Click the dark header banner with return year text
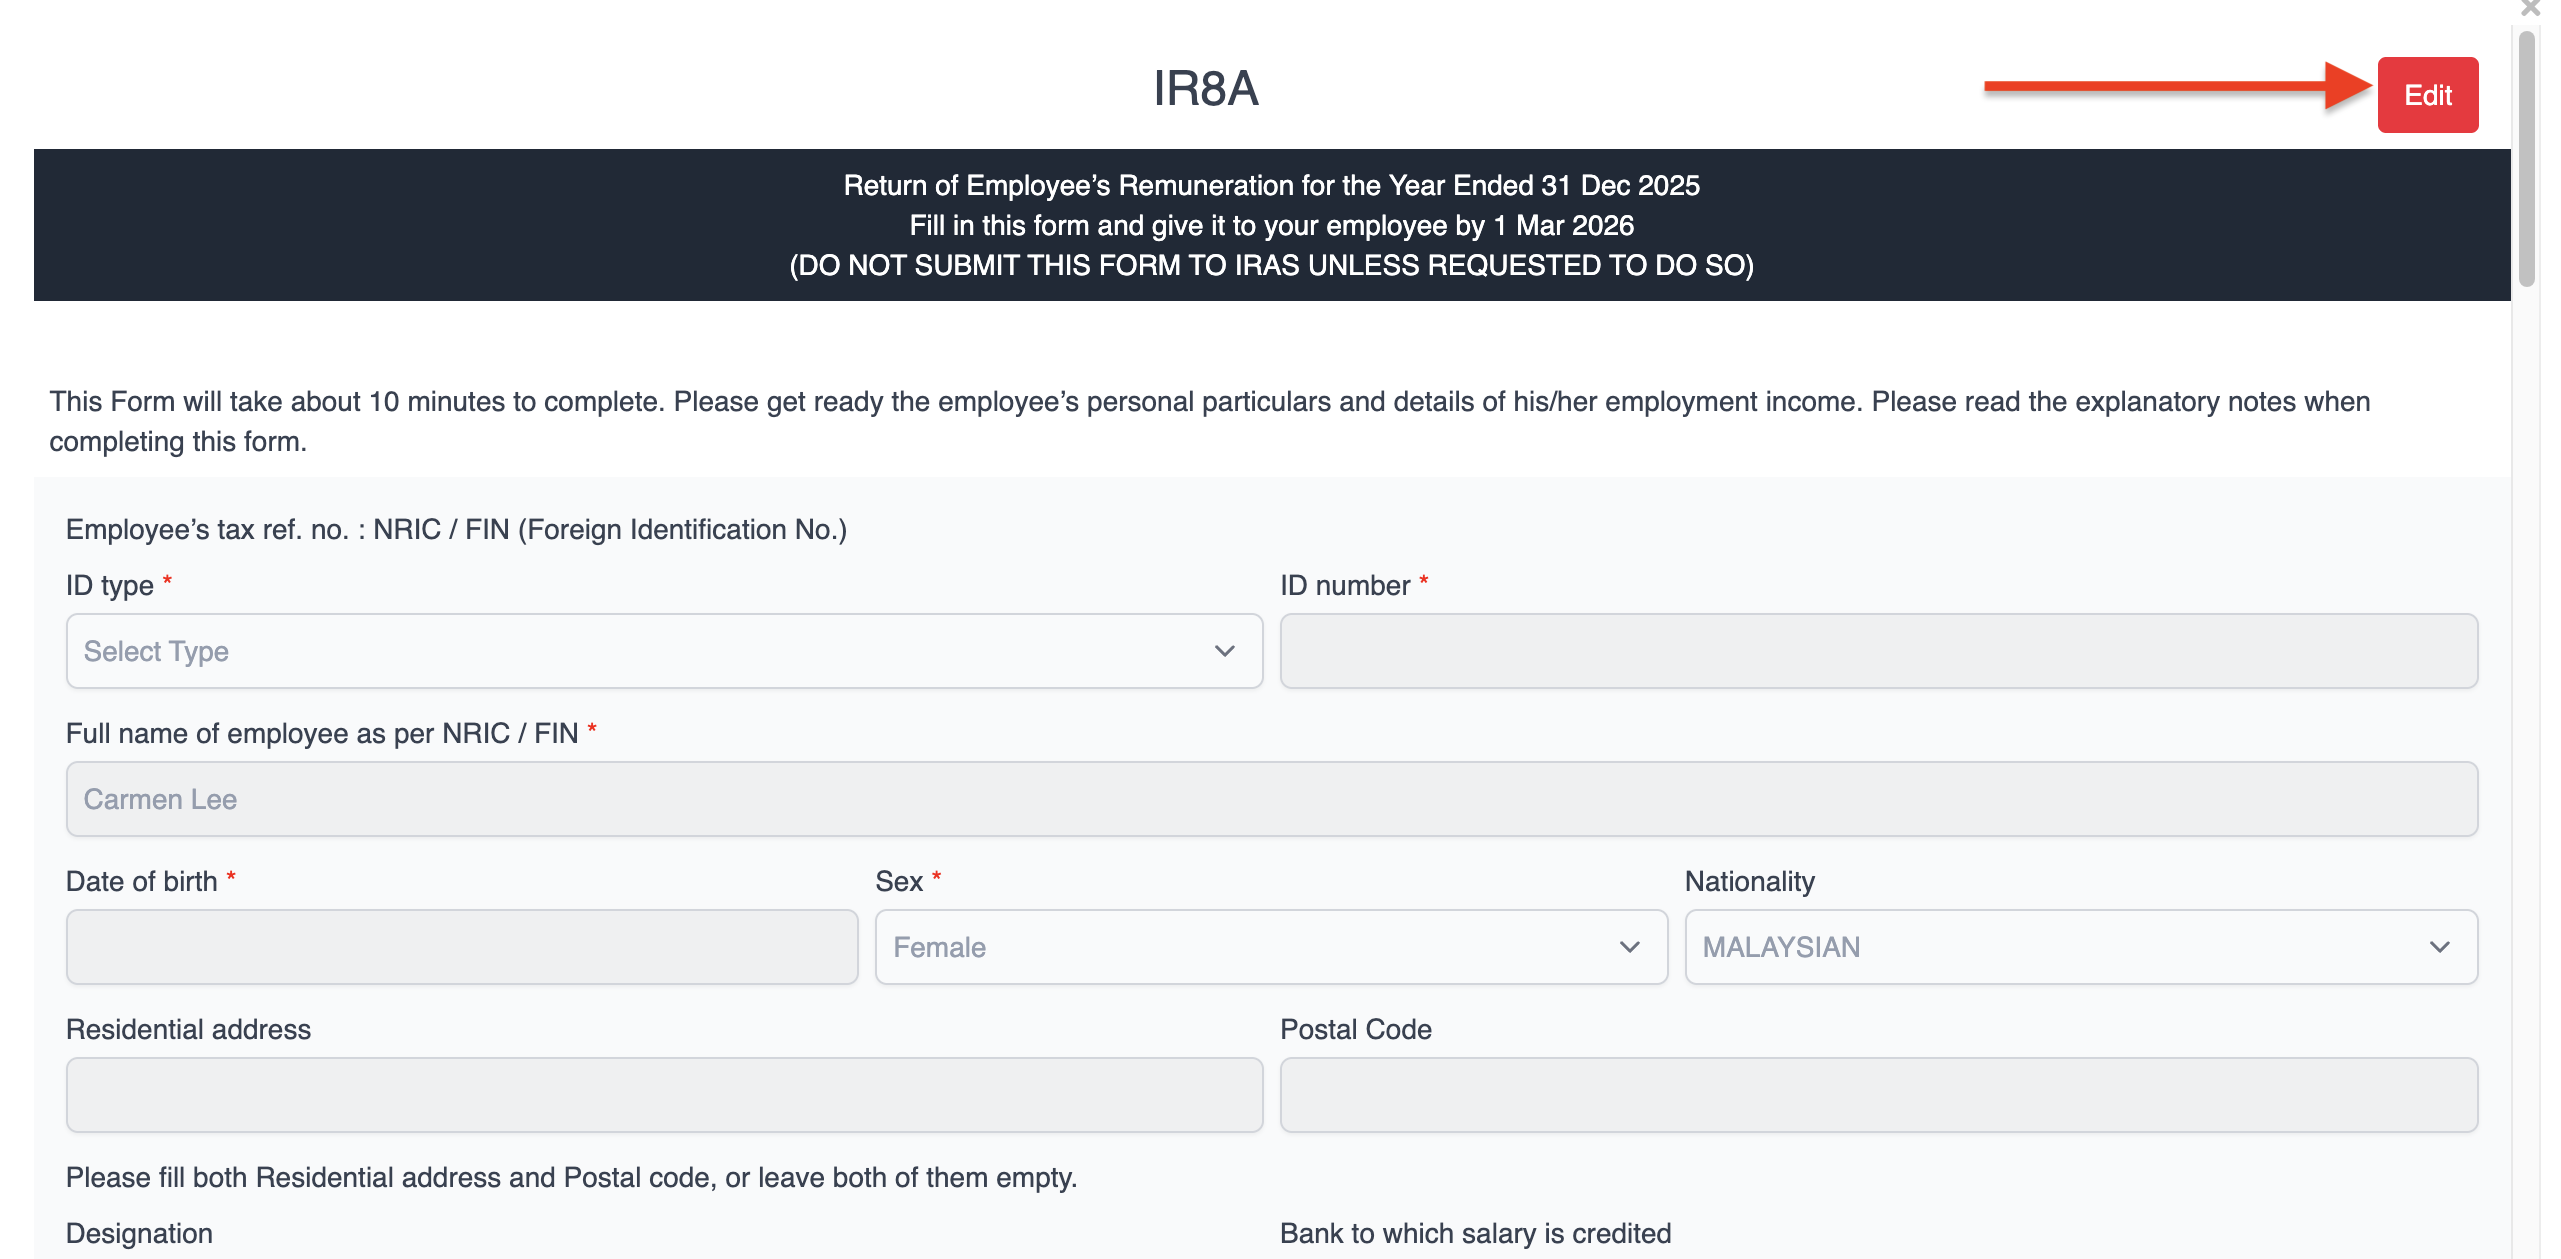This screenshot has height=1259, width=2561. click(1270, 225)
